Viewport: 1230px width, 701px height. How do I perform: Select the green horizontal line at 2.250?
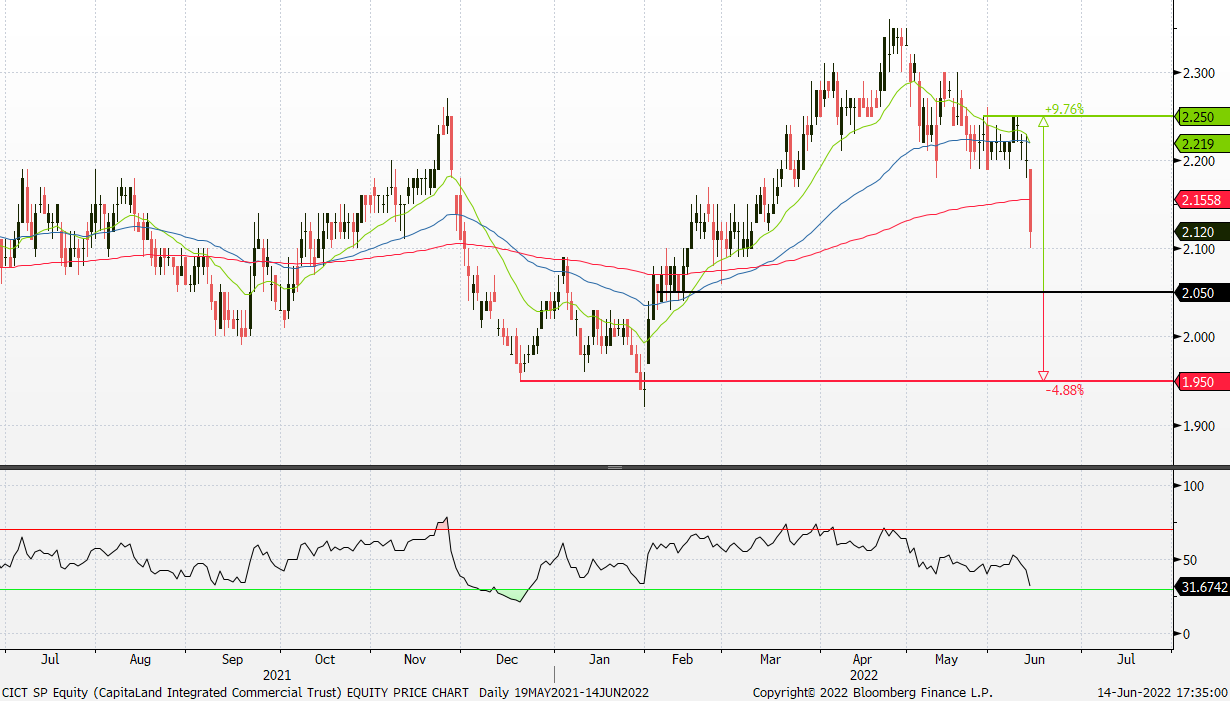(1078, 116)
